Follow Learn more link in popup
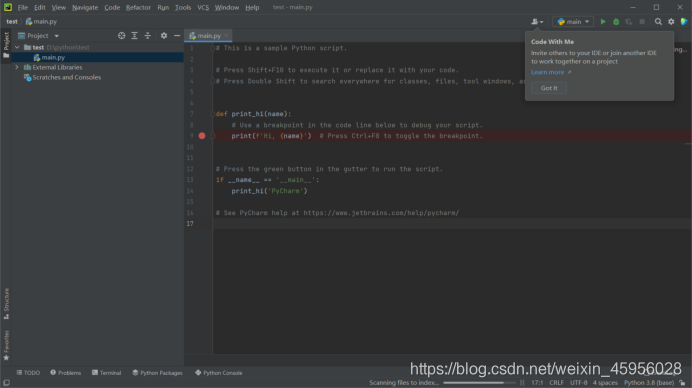Screen dimensions: 692x388 tap(547, 72)
